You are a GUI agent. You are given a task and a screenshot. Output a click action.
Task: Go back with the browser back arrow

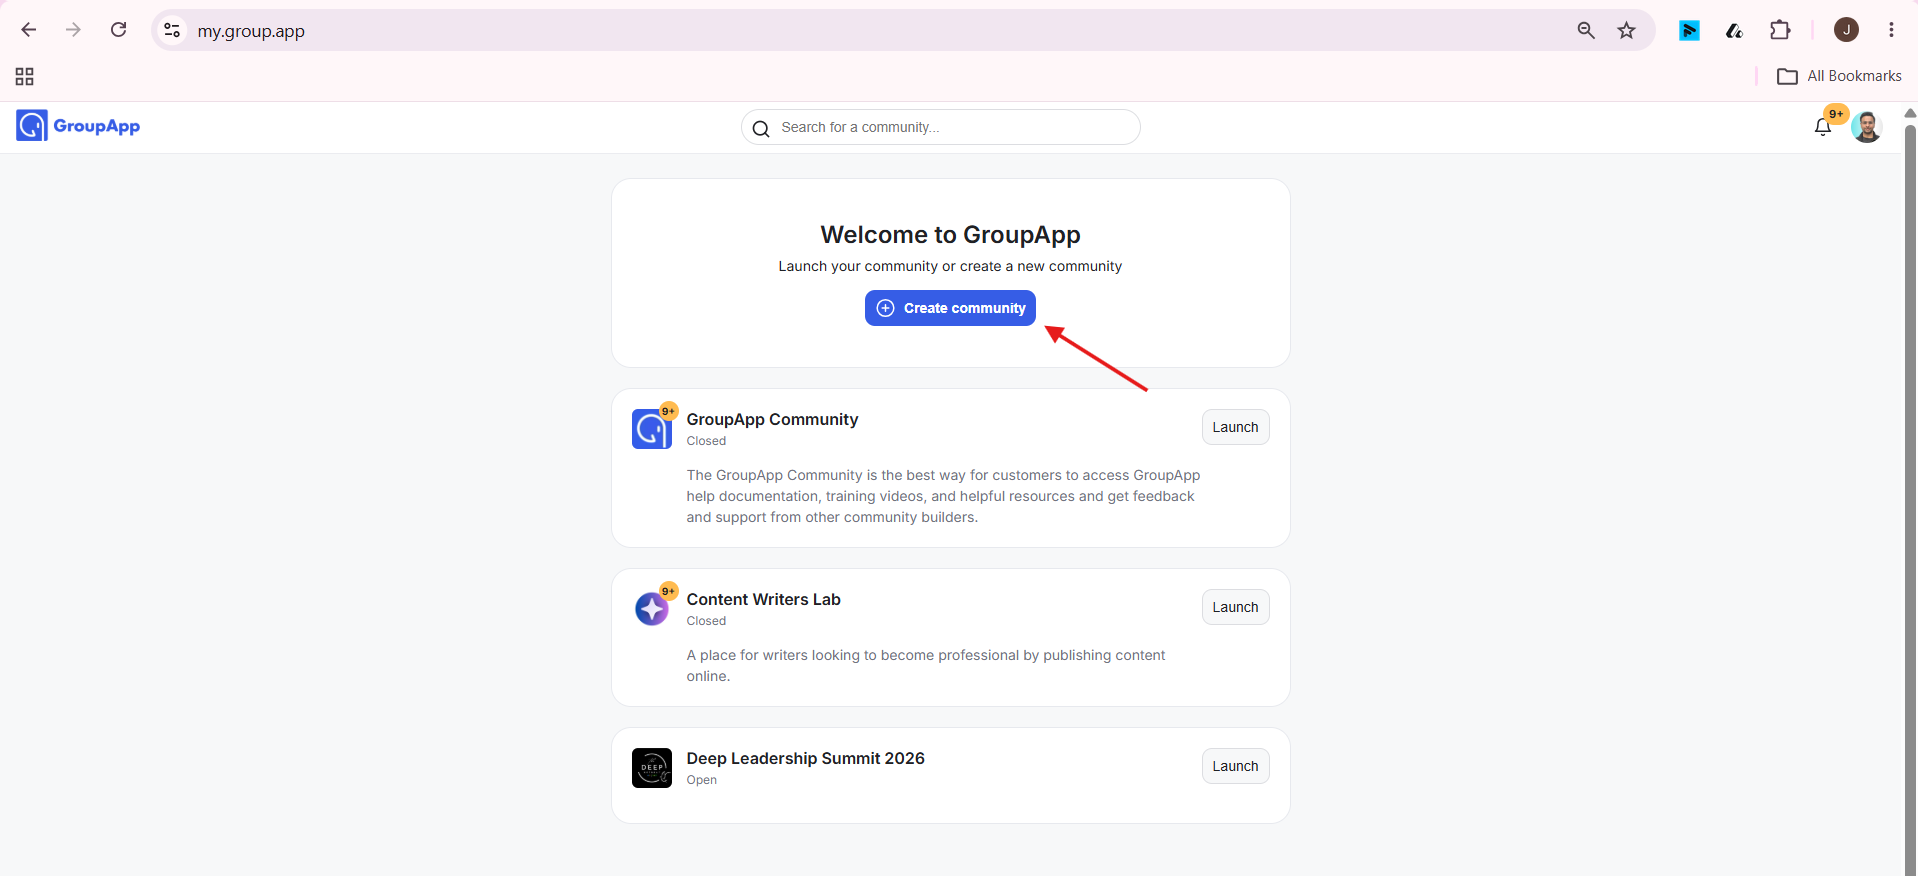pyautogui.click(x=29, y=30)
